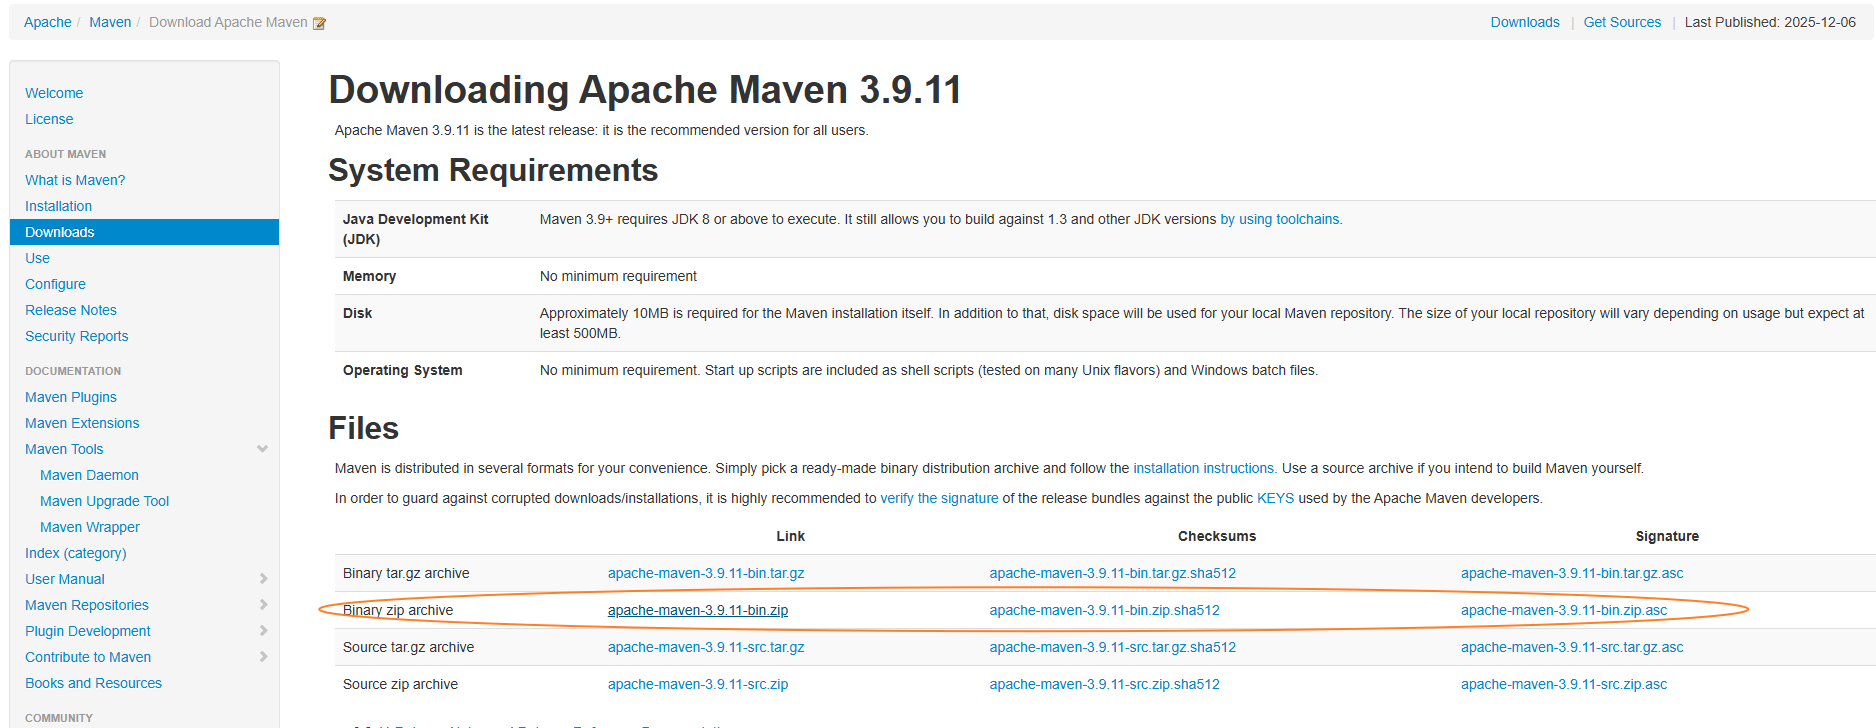
Task: Open Index (category) sidebar link
Action: pos(76,553)
